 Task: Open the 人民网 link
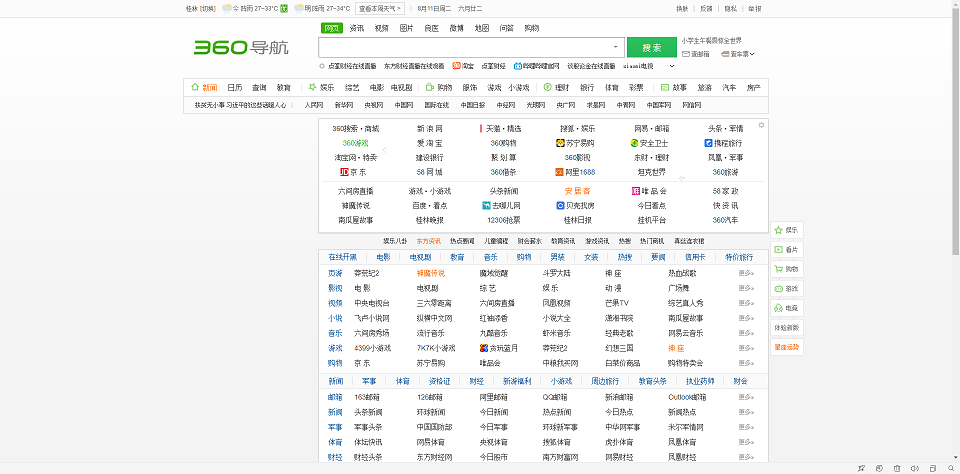click(x=314, y=105)
